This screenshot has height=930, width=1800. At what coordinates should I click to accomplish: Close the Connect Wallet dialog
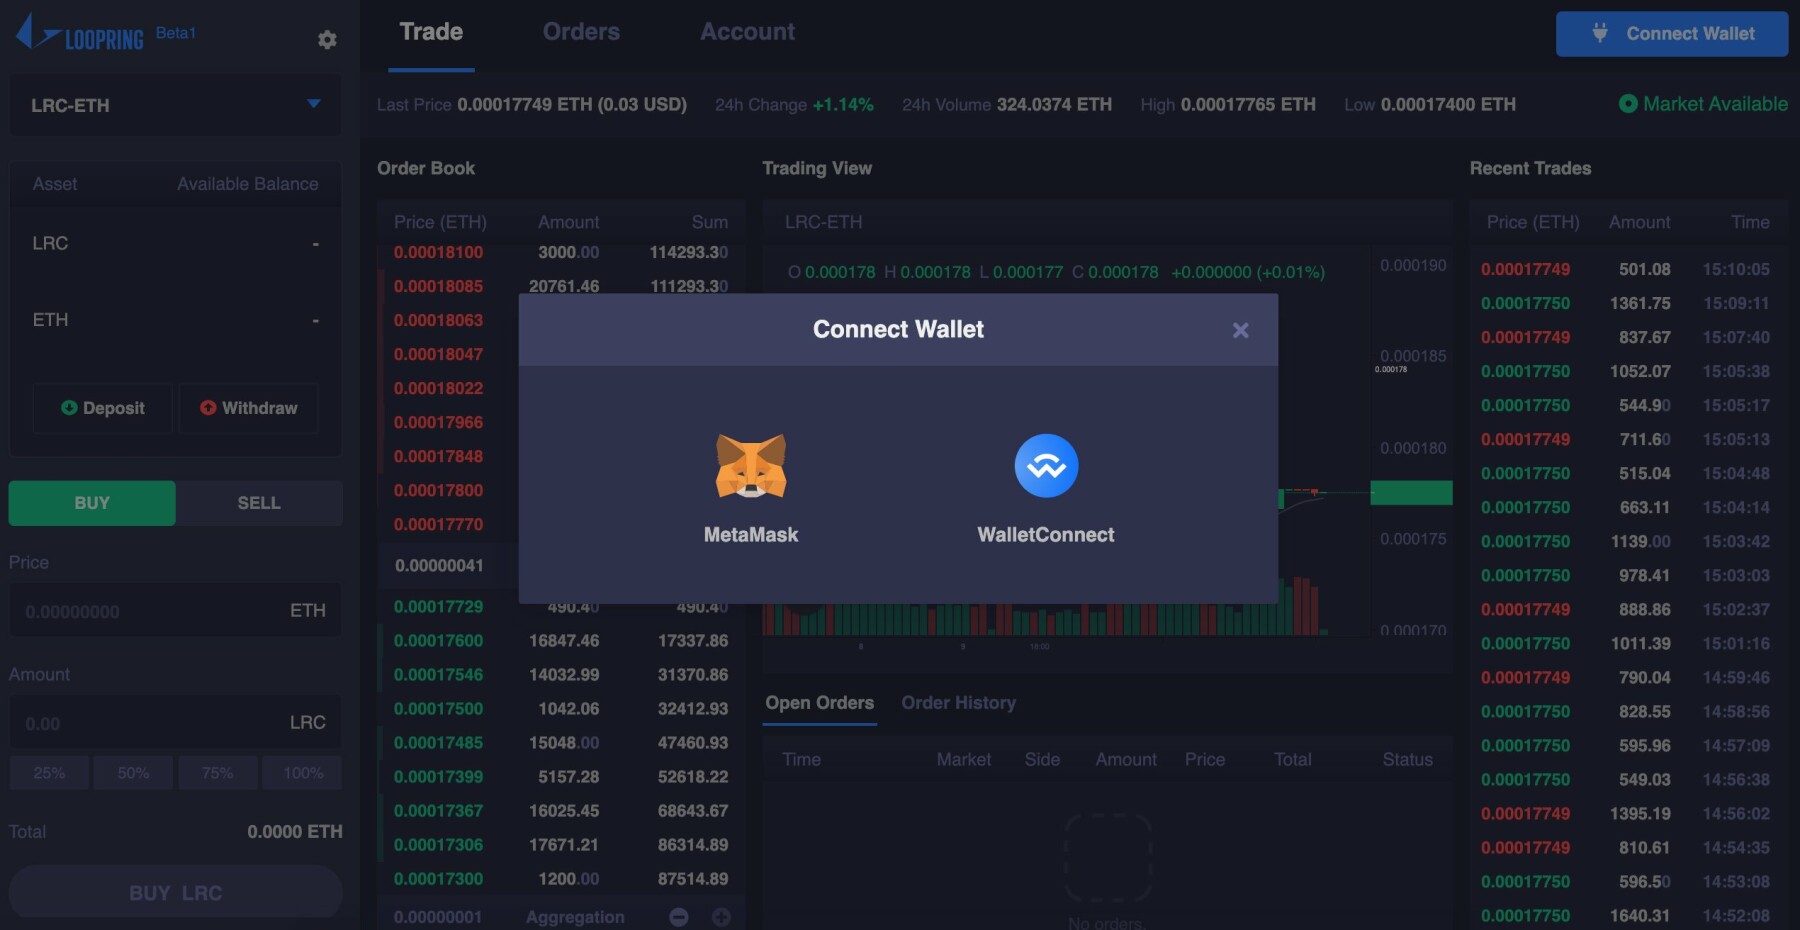click(1240, 329)
